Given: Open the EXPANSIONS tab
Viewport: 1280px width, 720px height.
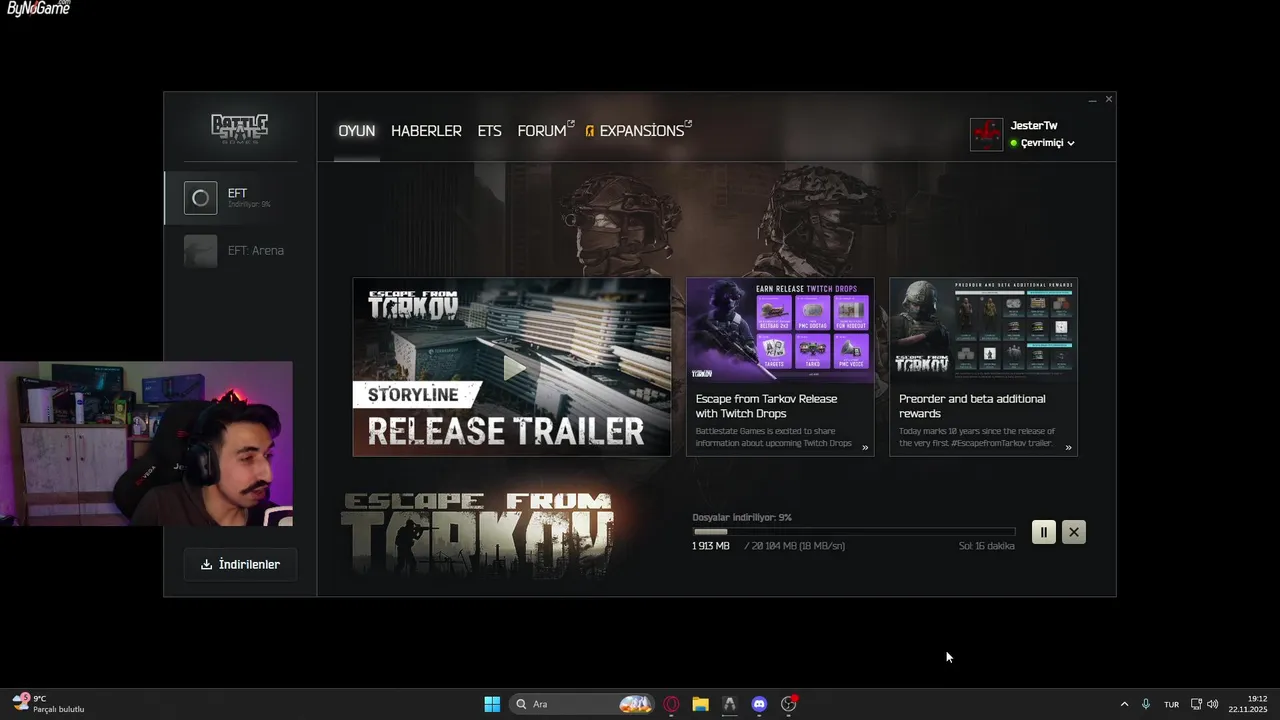Looking at the screenshot, I should pos(639,131).
